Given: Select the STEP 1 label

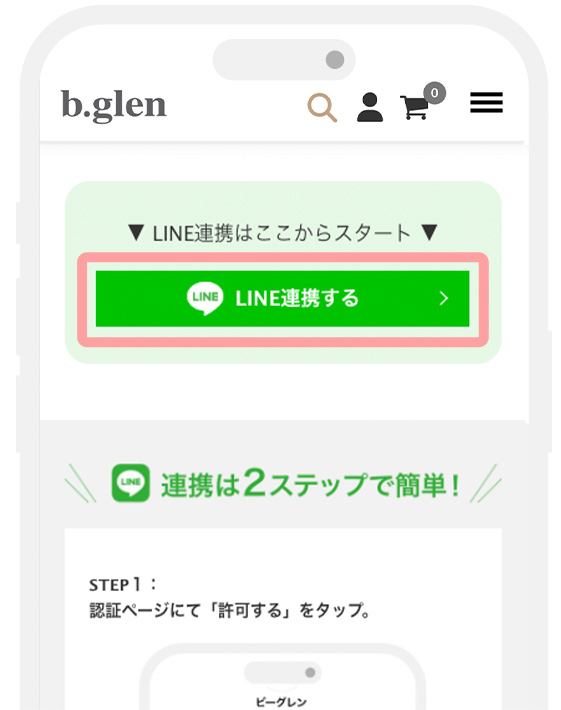Looking at the screenshot, I should pos(123,585).
